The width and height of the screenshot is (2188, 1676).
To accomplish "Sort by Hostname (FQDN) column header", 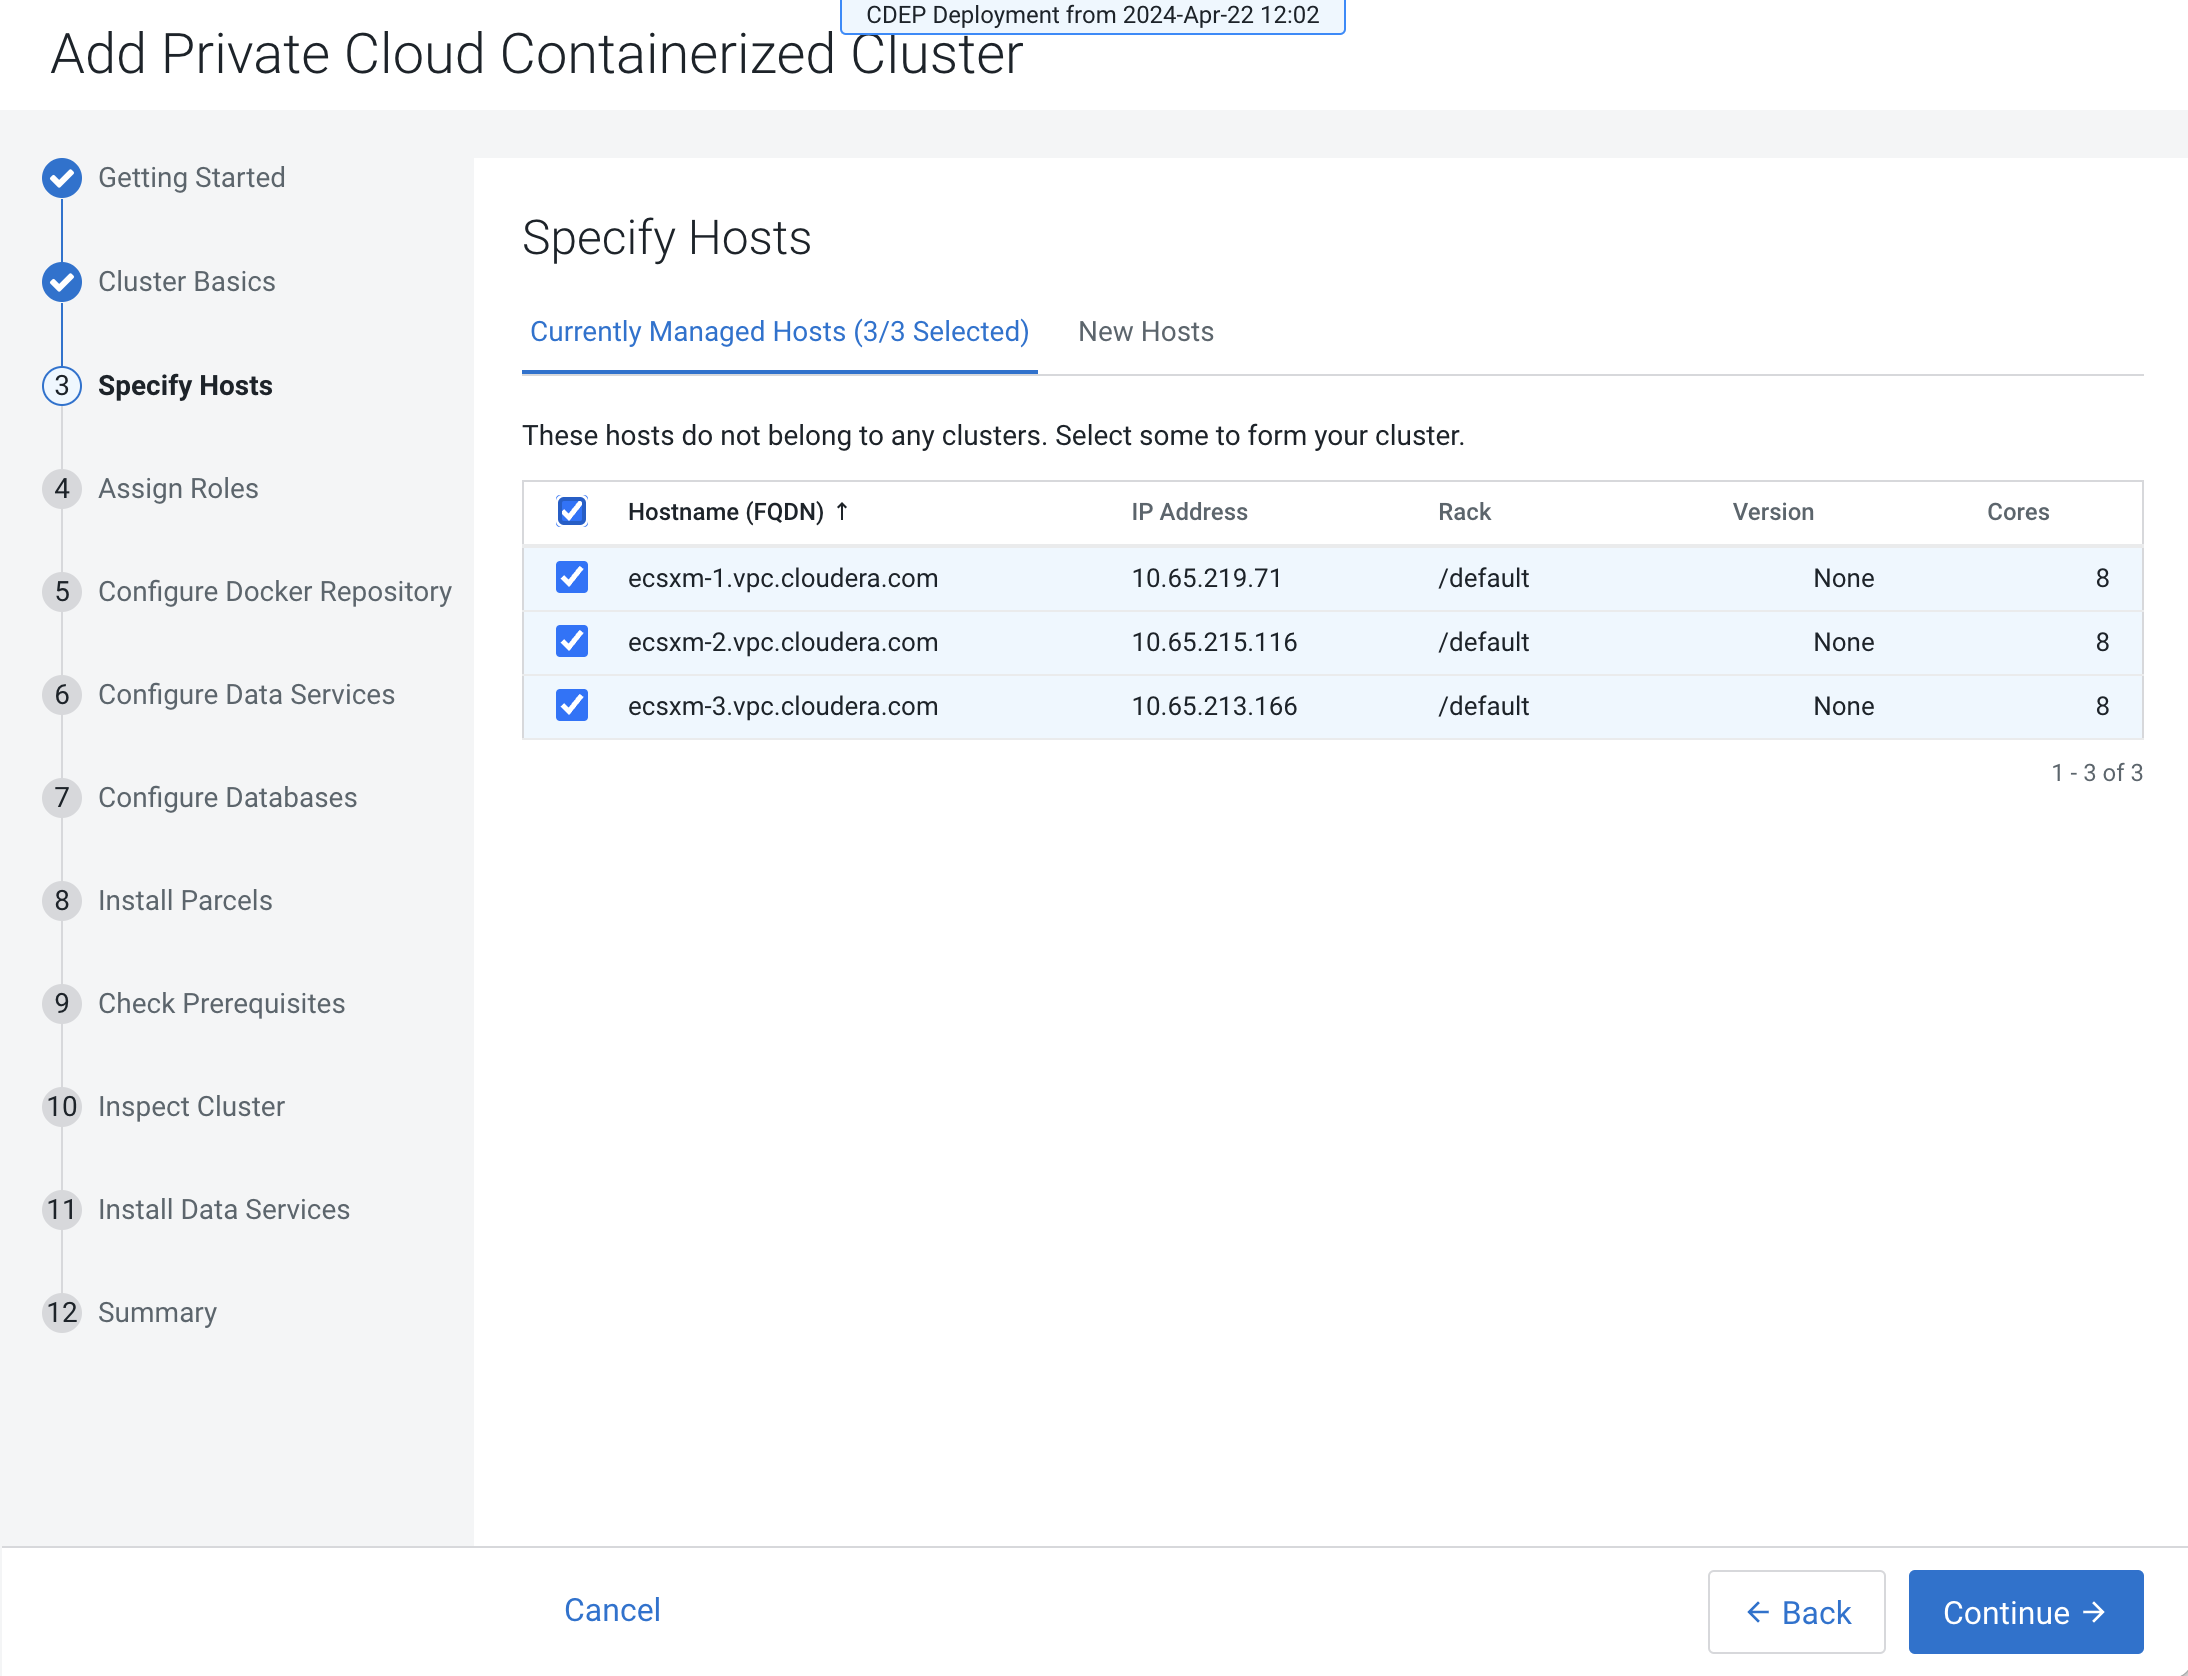I will click(726, 512).
